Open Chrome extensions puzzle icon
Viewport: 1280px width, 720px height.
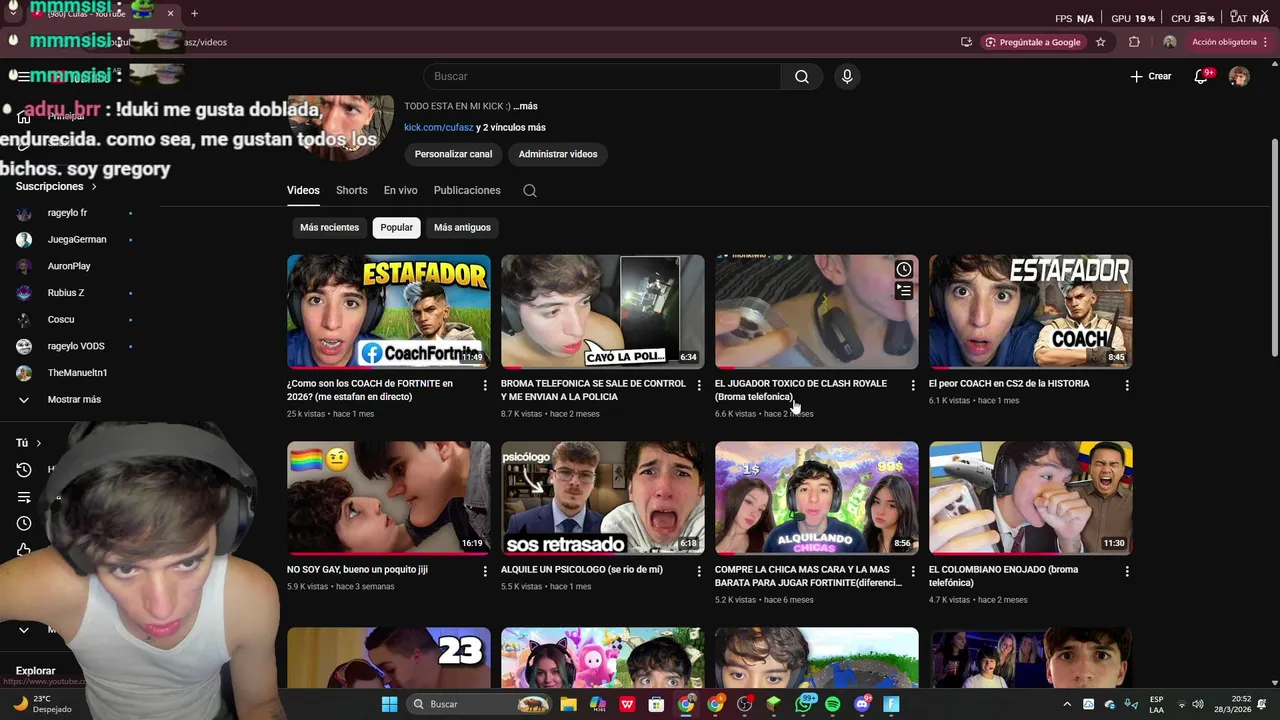(x=1134, y=42)
